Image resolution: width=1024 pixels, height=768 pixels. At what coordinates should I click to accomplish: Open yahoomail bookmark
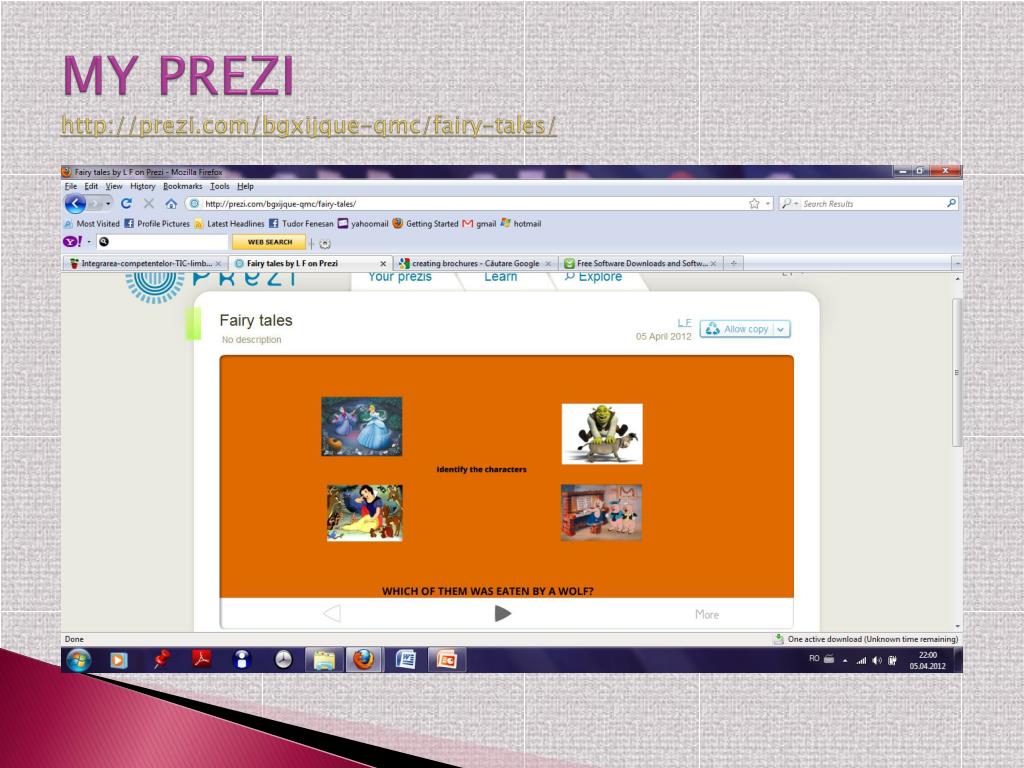pyautogui.click(x=363, y=223)
